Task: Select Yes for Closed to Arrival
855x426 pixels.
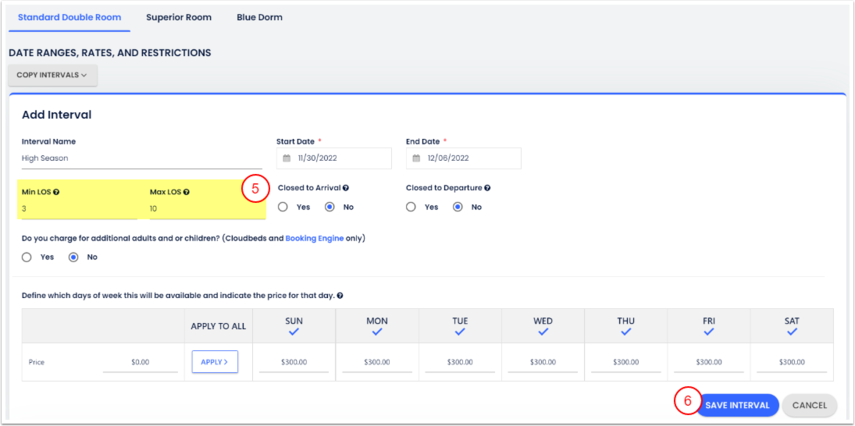Action: coord(283,207)
